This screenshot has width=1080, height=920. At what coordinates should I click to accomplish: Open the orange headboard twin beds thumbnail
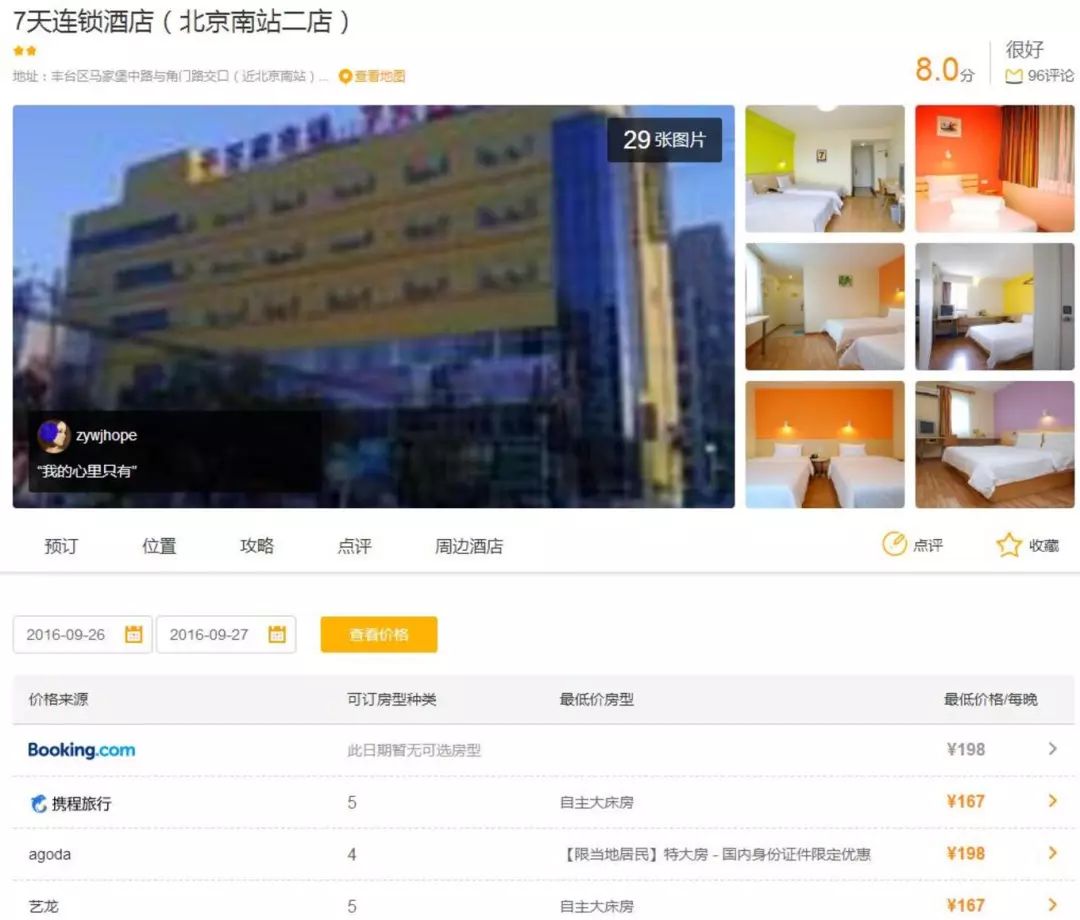(x=825, y=444)
